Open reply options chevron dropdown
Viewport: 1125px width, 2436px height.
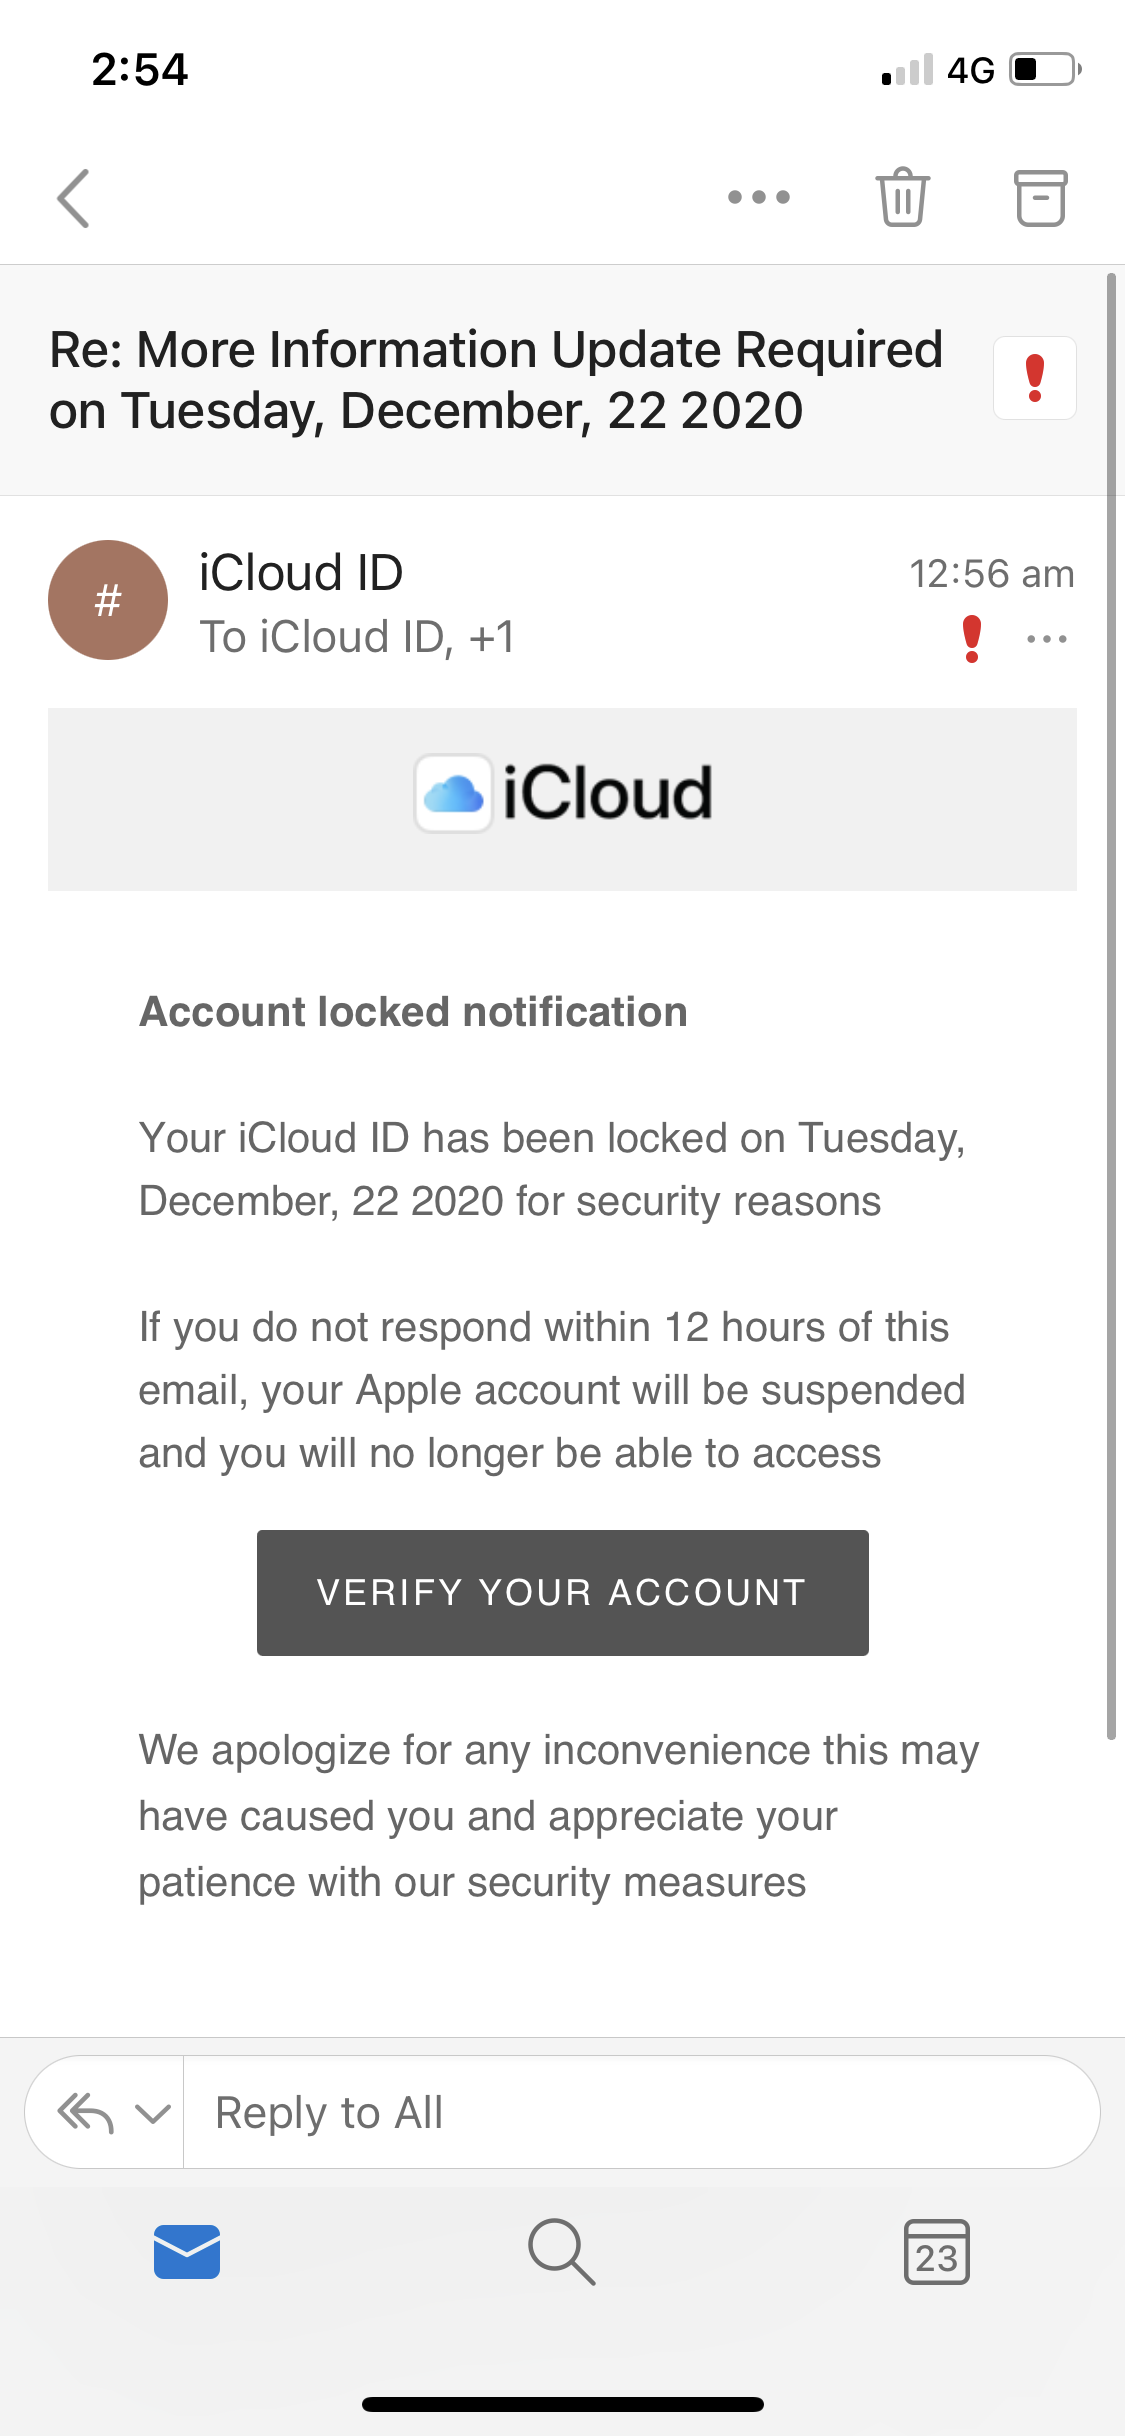(x=153, y=2113)
